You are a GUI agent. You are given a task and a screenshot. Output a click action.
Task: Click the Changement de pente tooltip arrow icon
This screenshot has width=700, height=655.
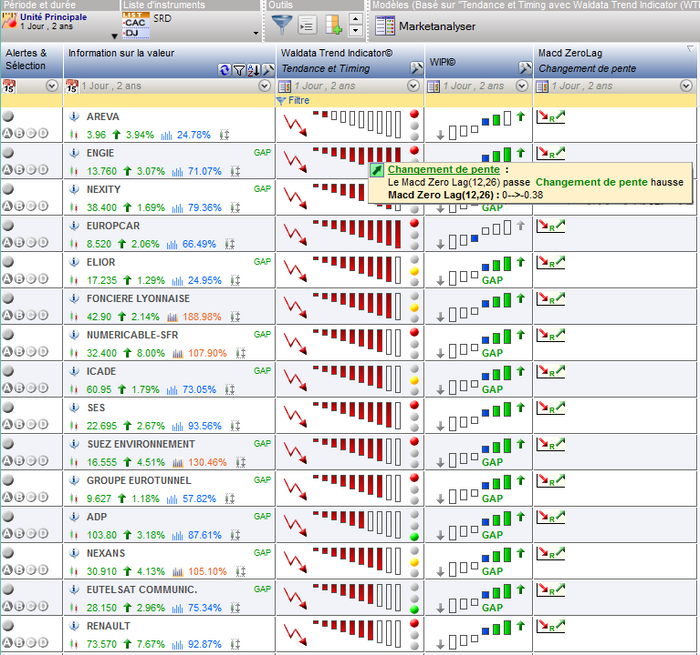coord(377,170)
